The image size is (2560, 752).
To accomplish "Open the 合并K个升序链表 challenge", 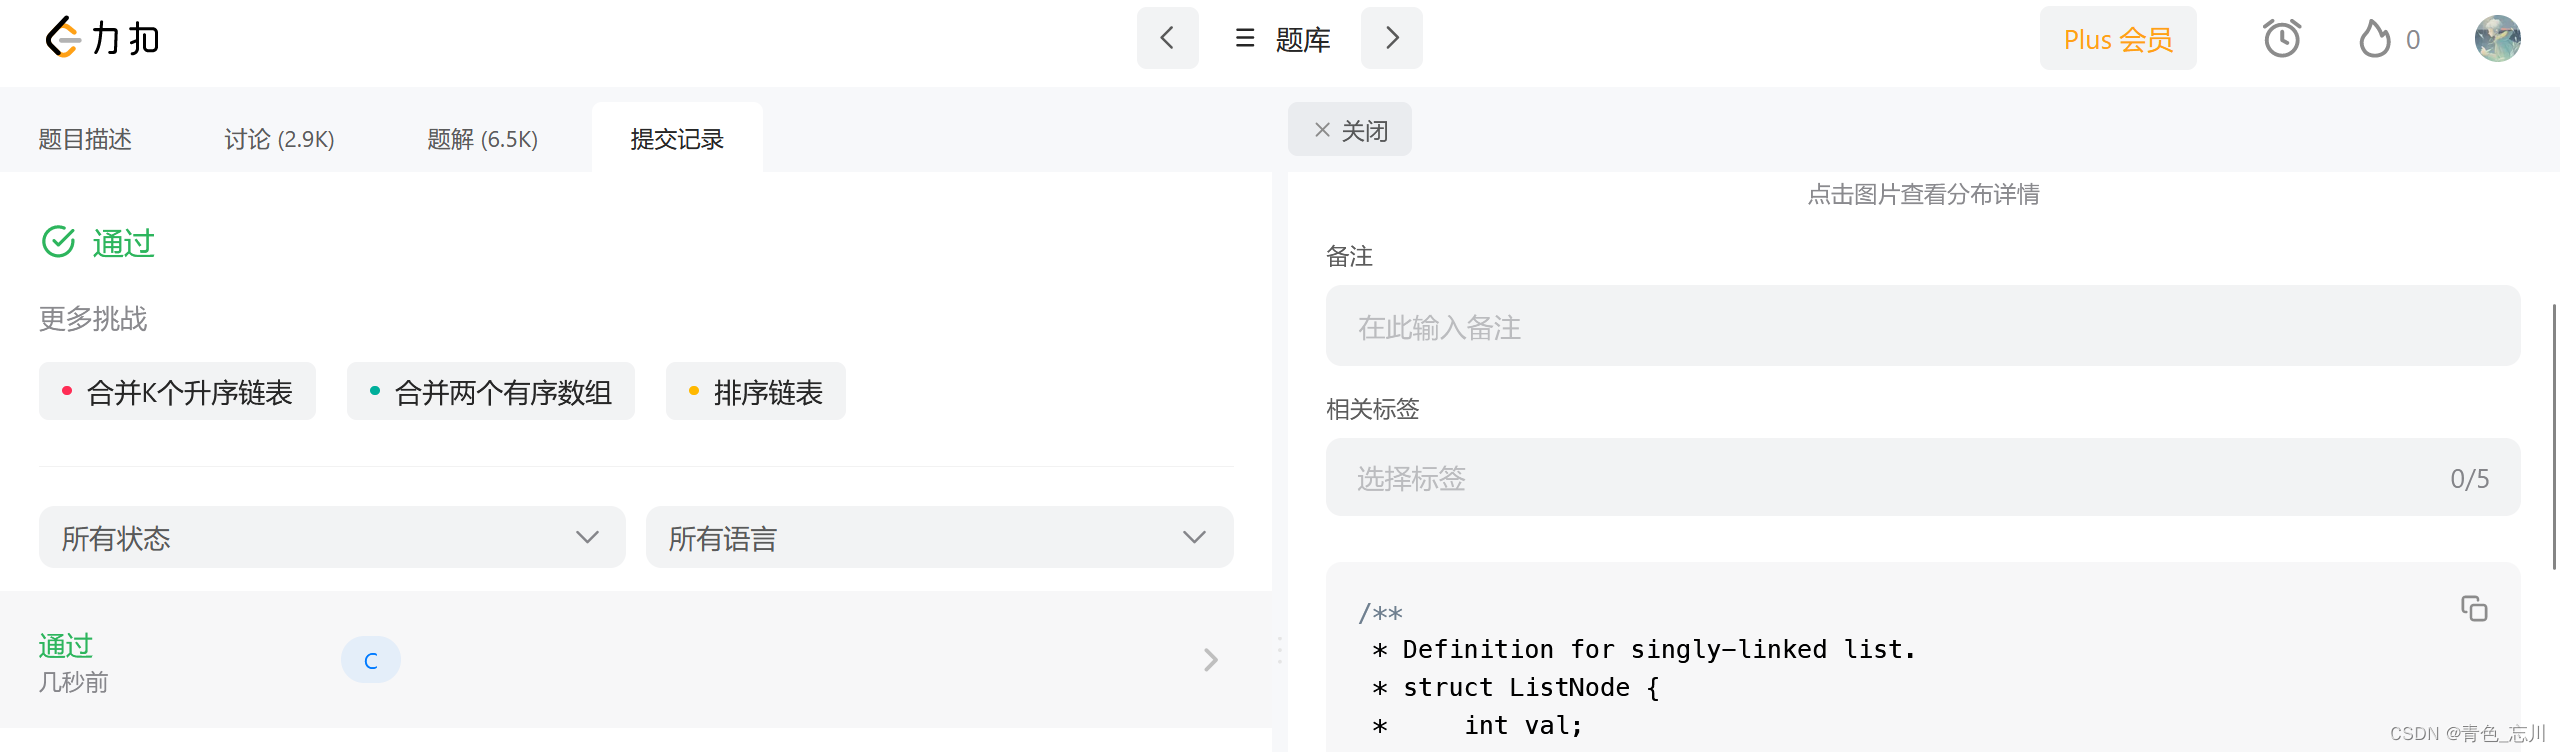I will click(178, 392).
